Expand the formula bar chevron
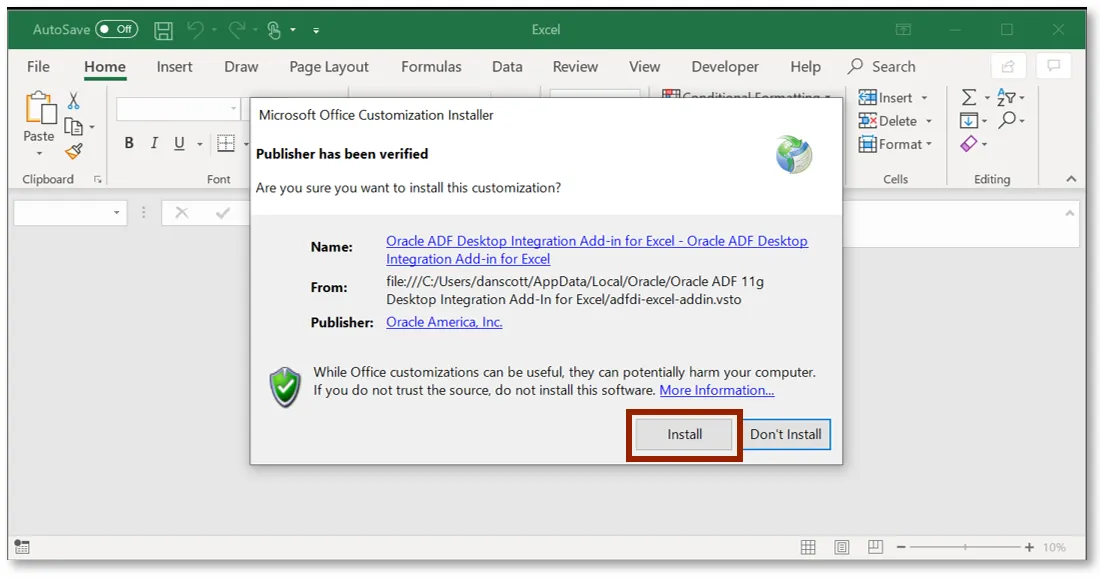The height and width of the screenshot is (586, 1100). click(1069, 213)
